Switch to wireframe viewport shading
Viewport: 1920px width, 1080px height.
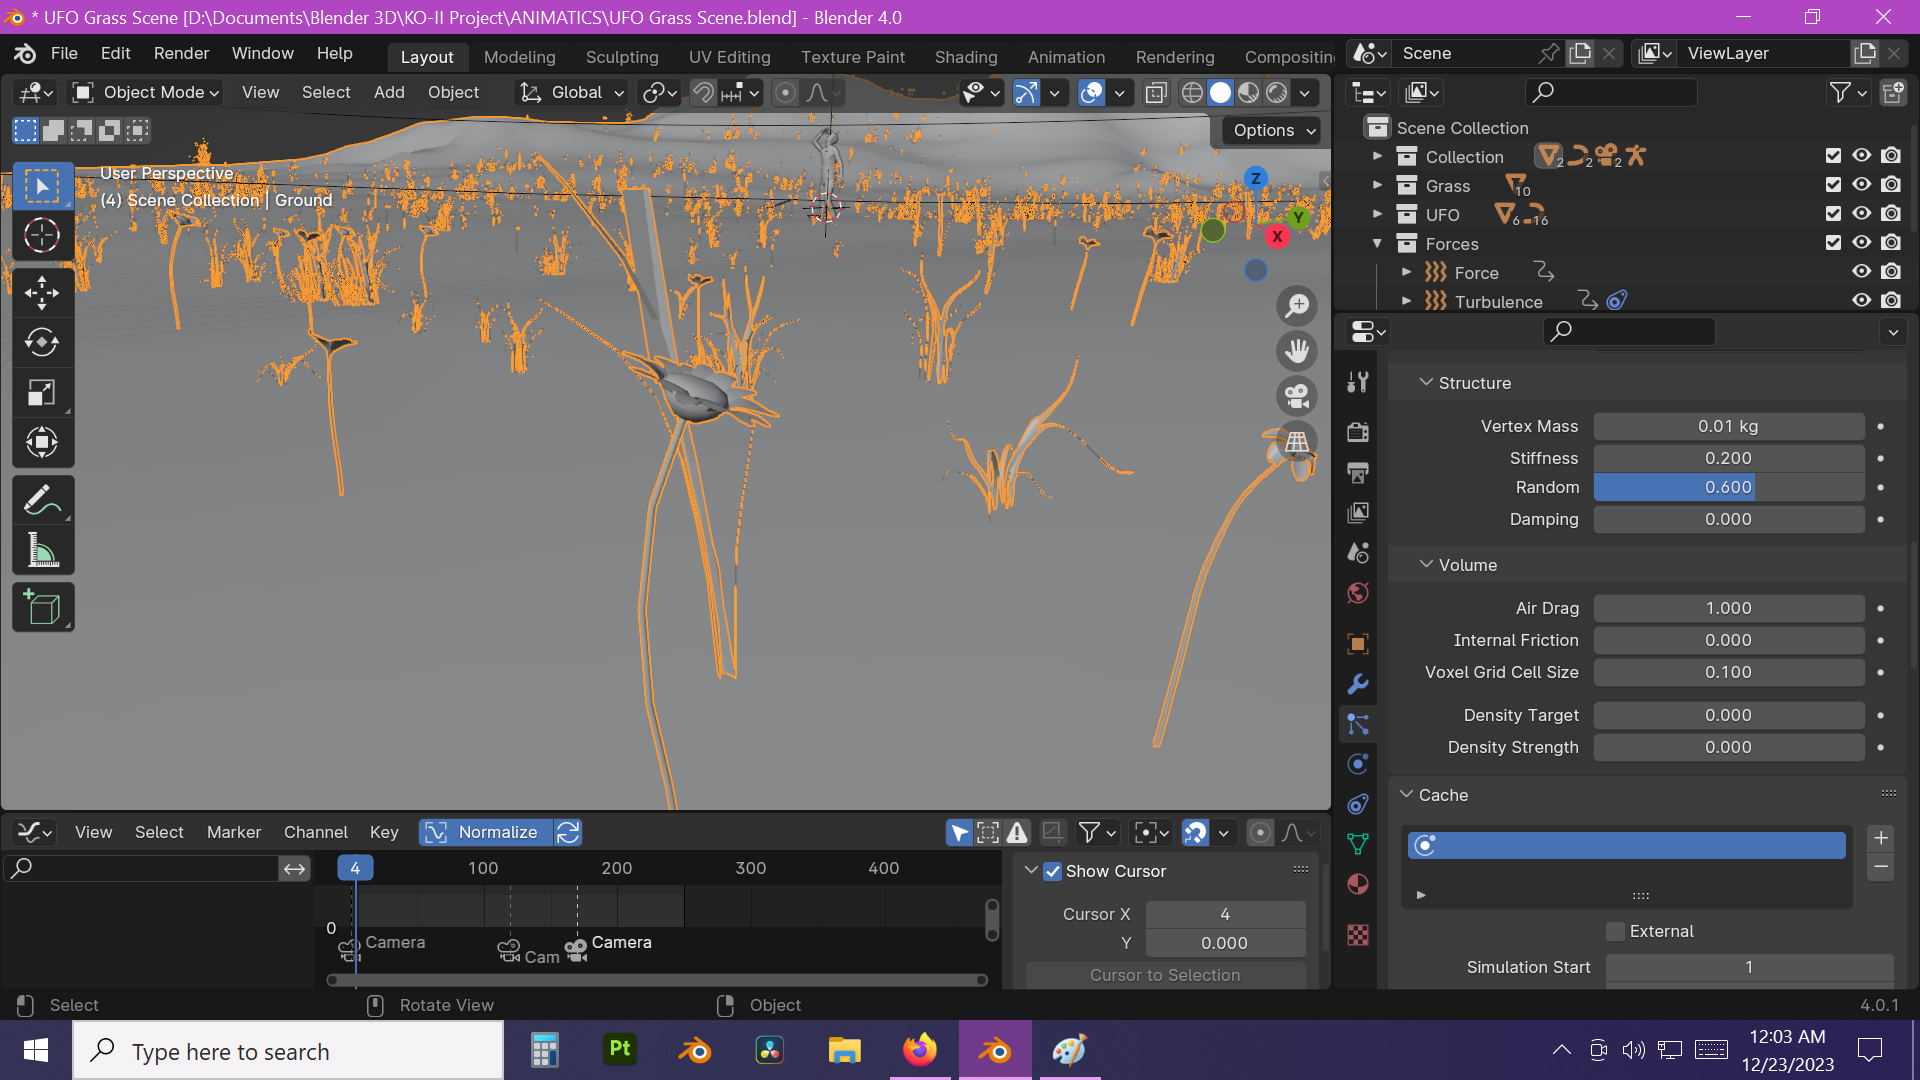click(1192, 93)
